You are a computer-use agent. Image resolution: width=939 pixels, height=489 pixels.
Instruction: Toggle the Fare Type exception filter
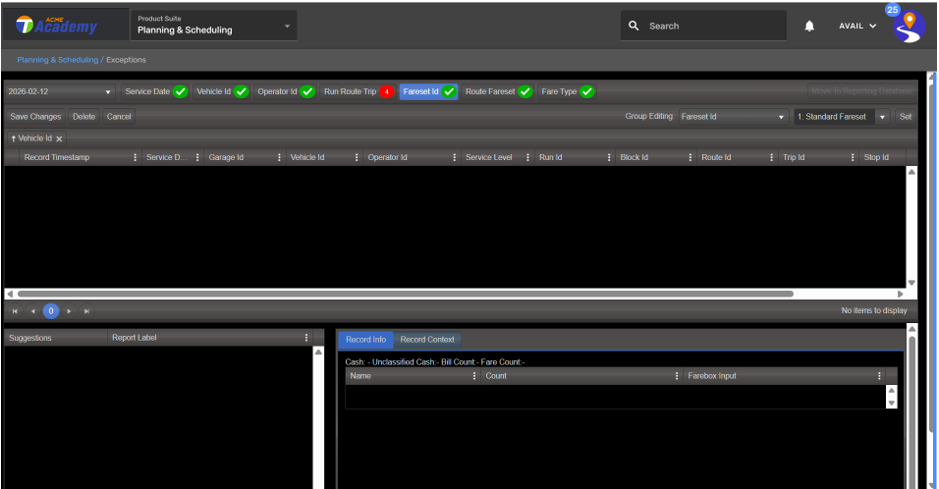click(x=567, y=91)
